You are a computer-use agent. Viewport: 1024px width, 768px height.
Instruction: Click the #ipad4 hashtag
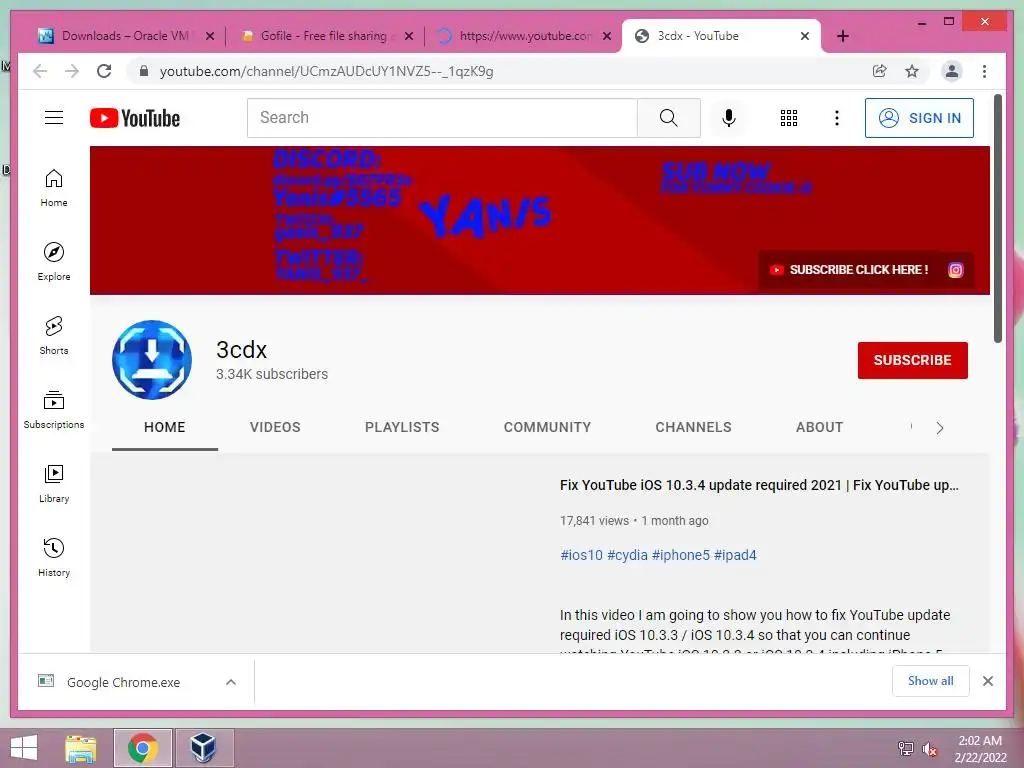(x=735, y=555)
